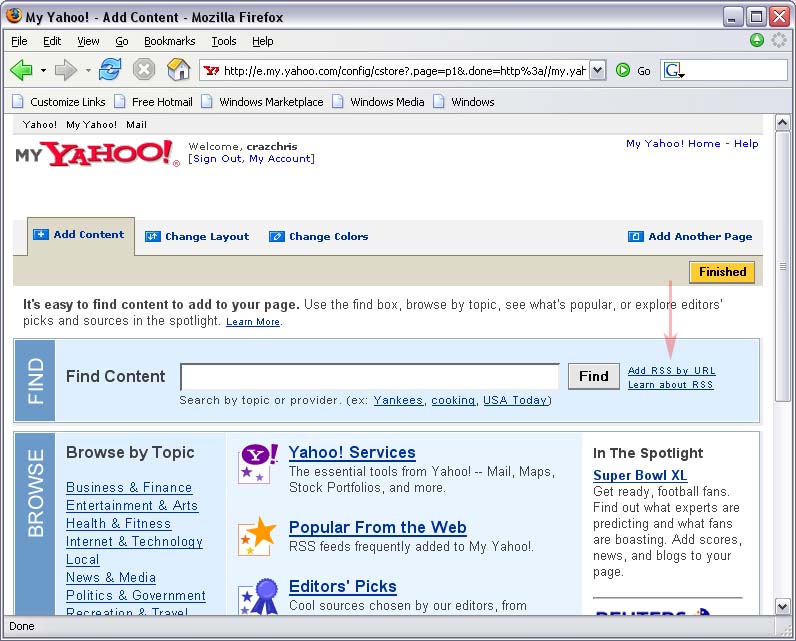The image size is (796, 641).
Task: Open the Back button history dropdown arrow
Action: point(43,70)
